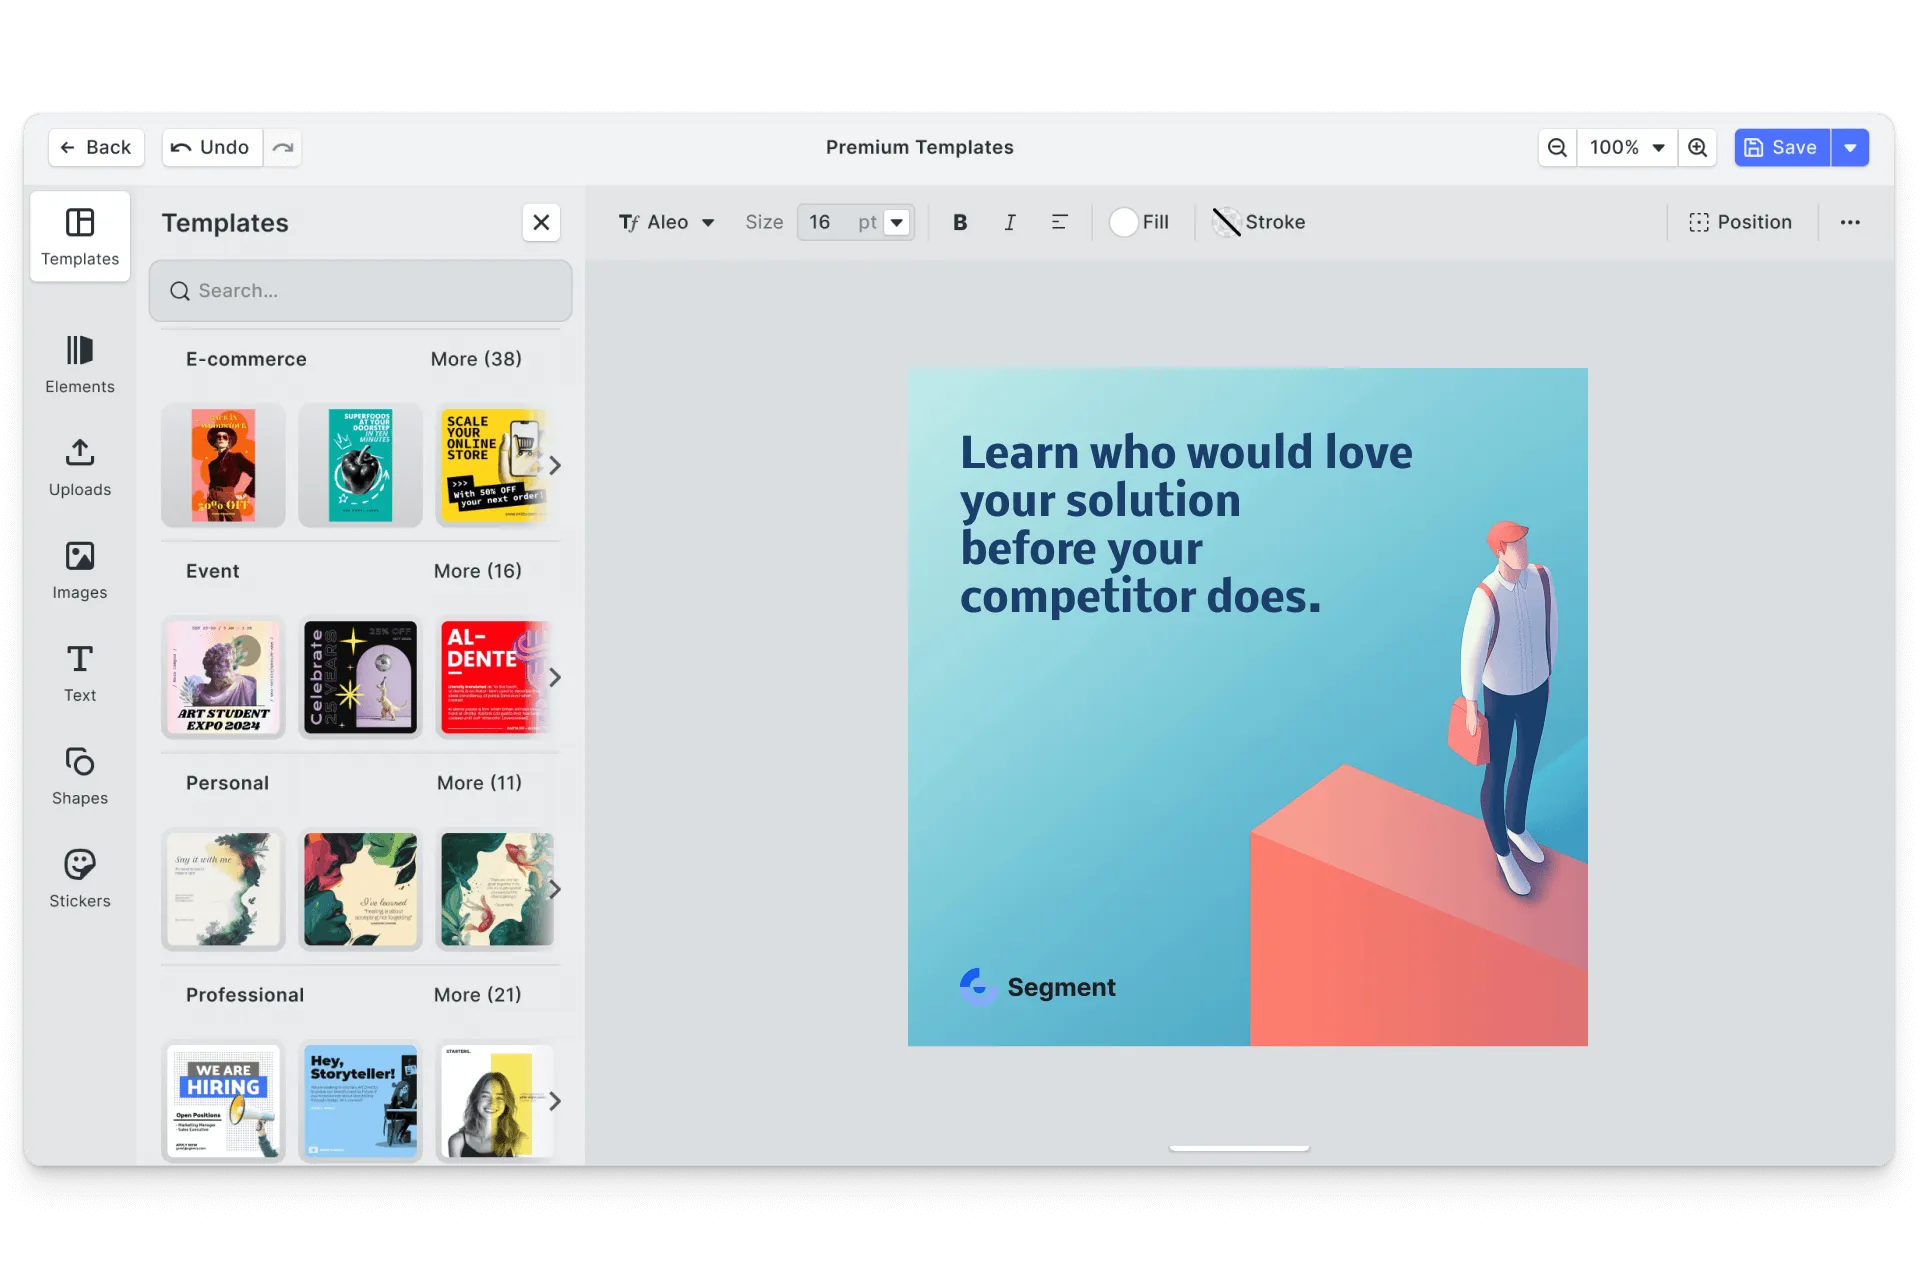Image resolution: width=1920 pixels, height=1280 pixels.
Task: Open the Save options dropdown arrow
Action: 1850,147
